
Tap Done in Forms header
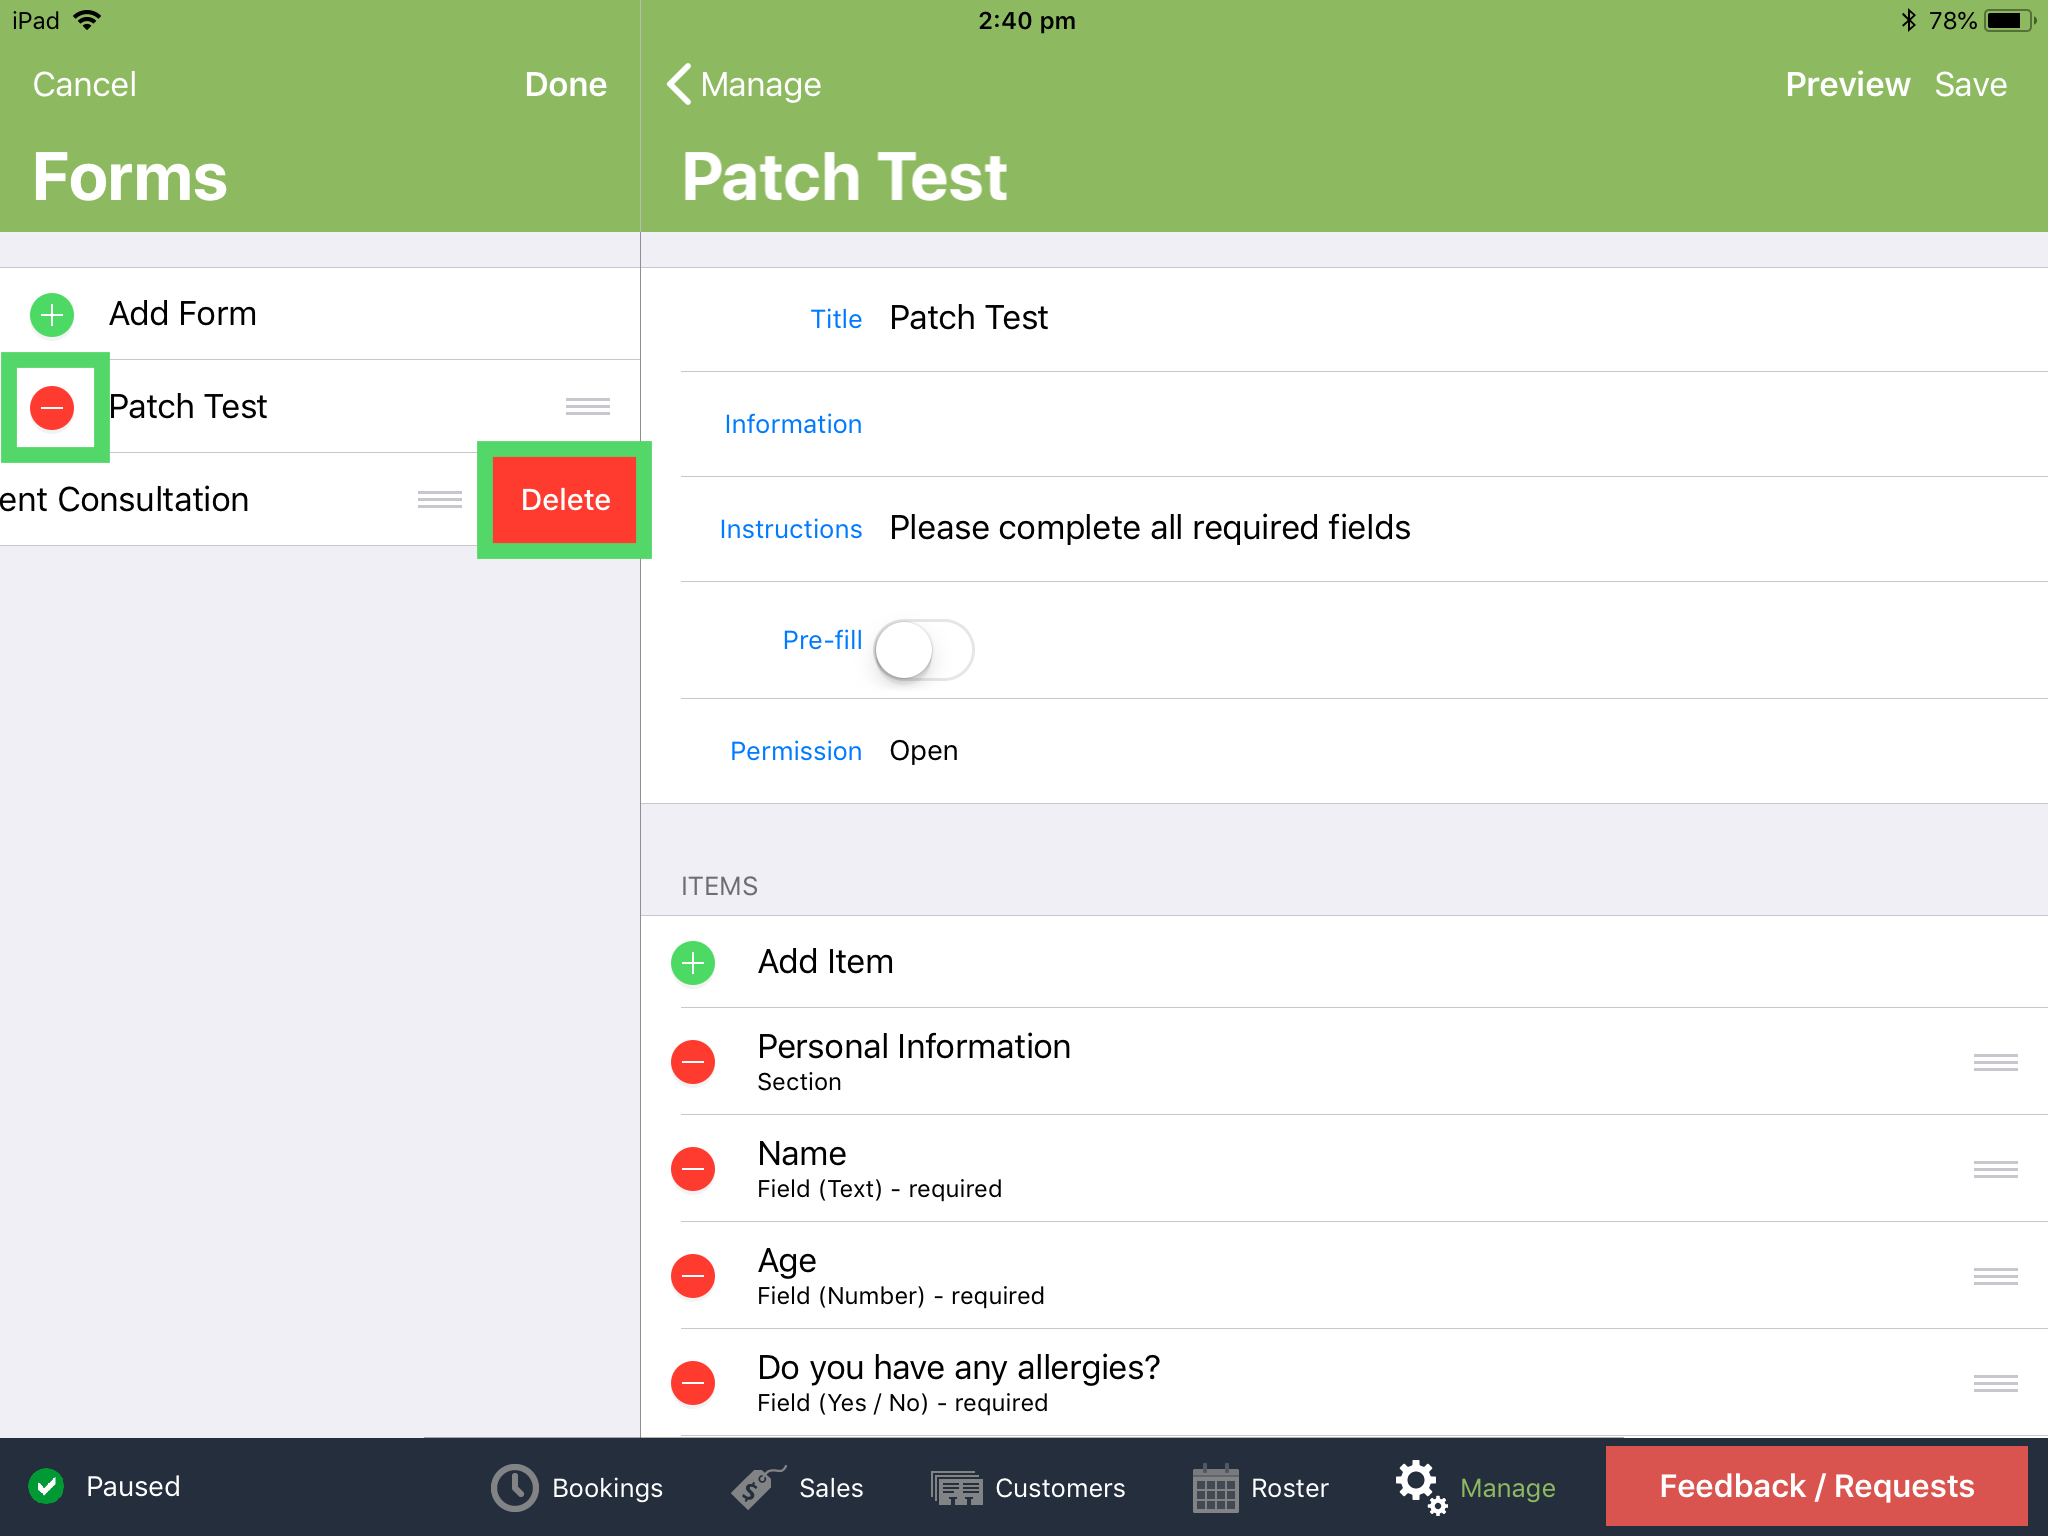565,85
